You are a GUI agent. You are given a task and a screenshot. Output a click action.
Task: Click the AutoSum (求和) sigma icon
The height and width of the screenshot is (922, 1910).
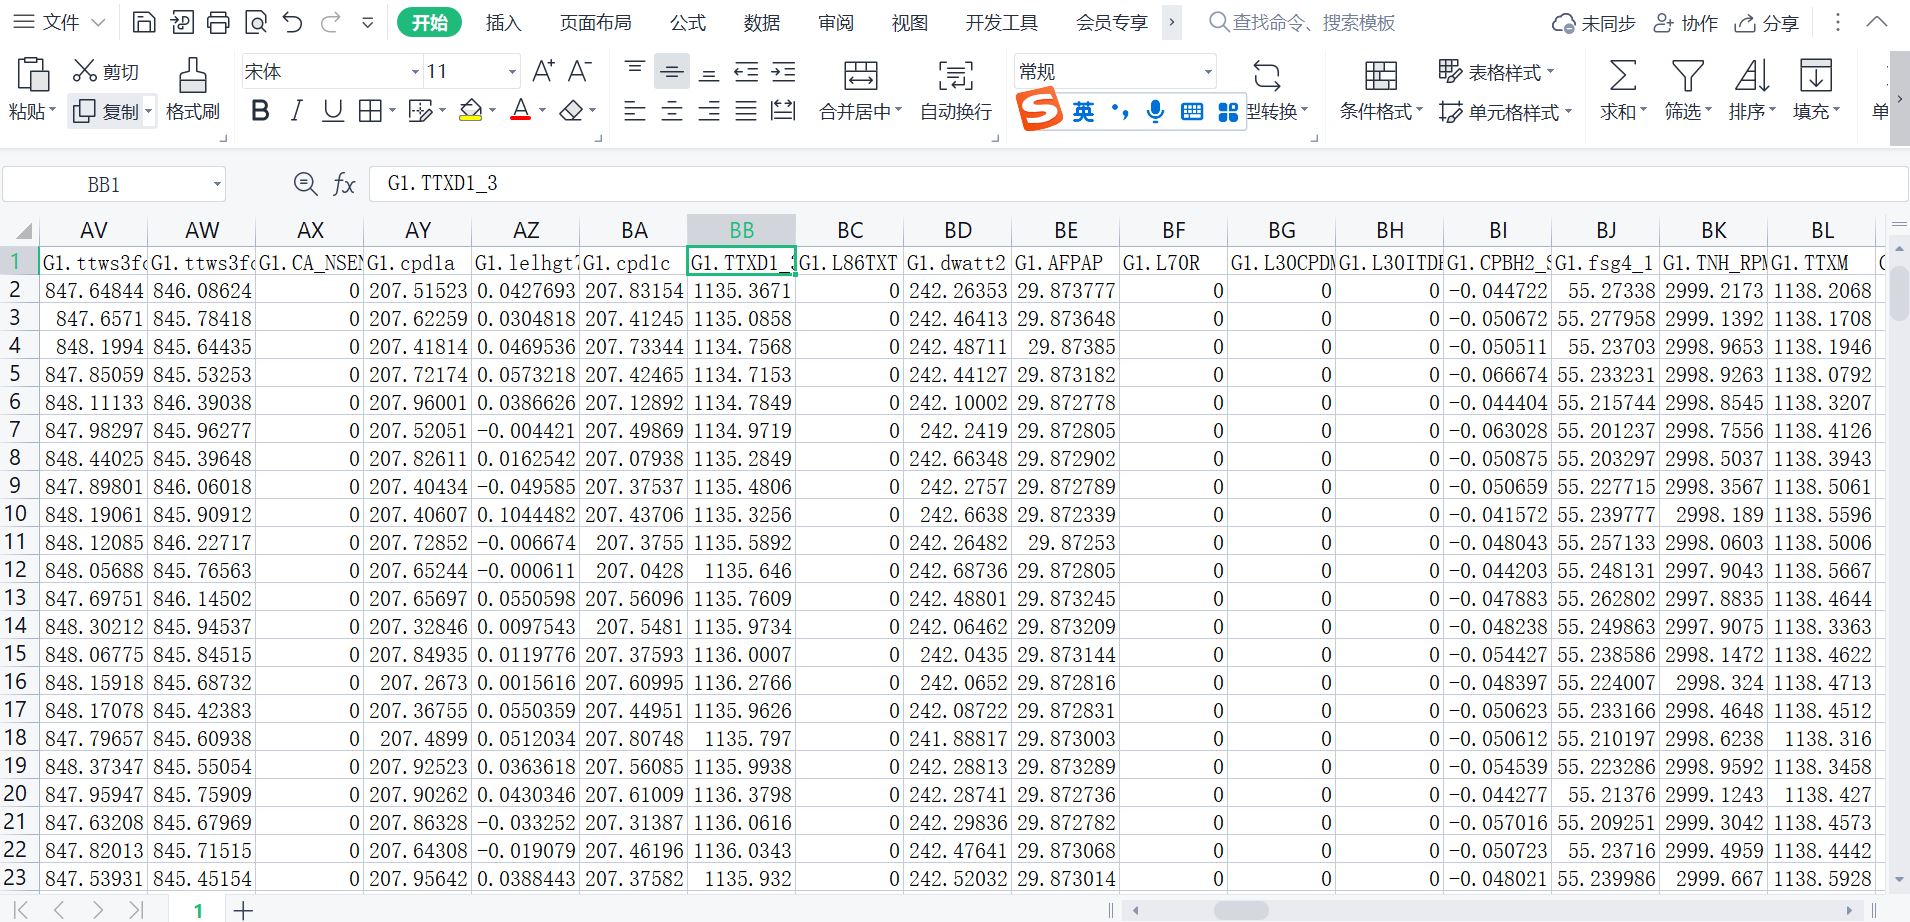1622,76
